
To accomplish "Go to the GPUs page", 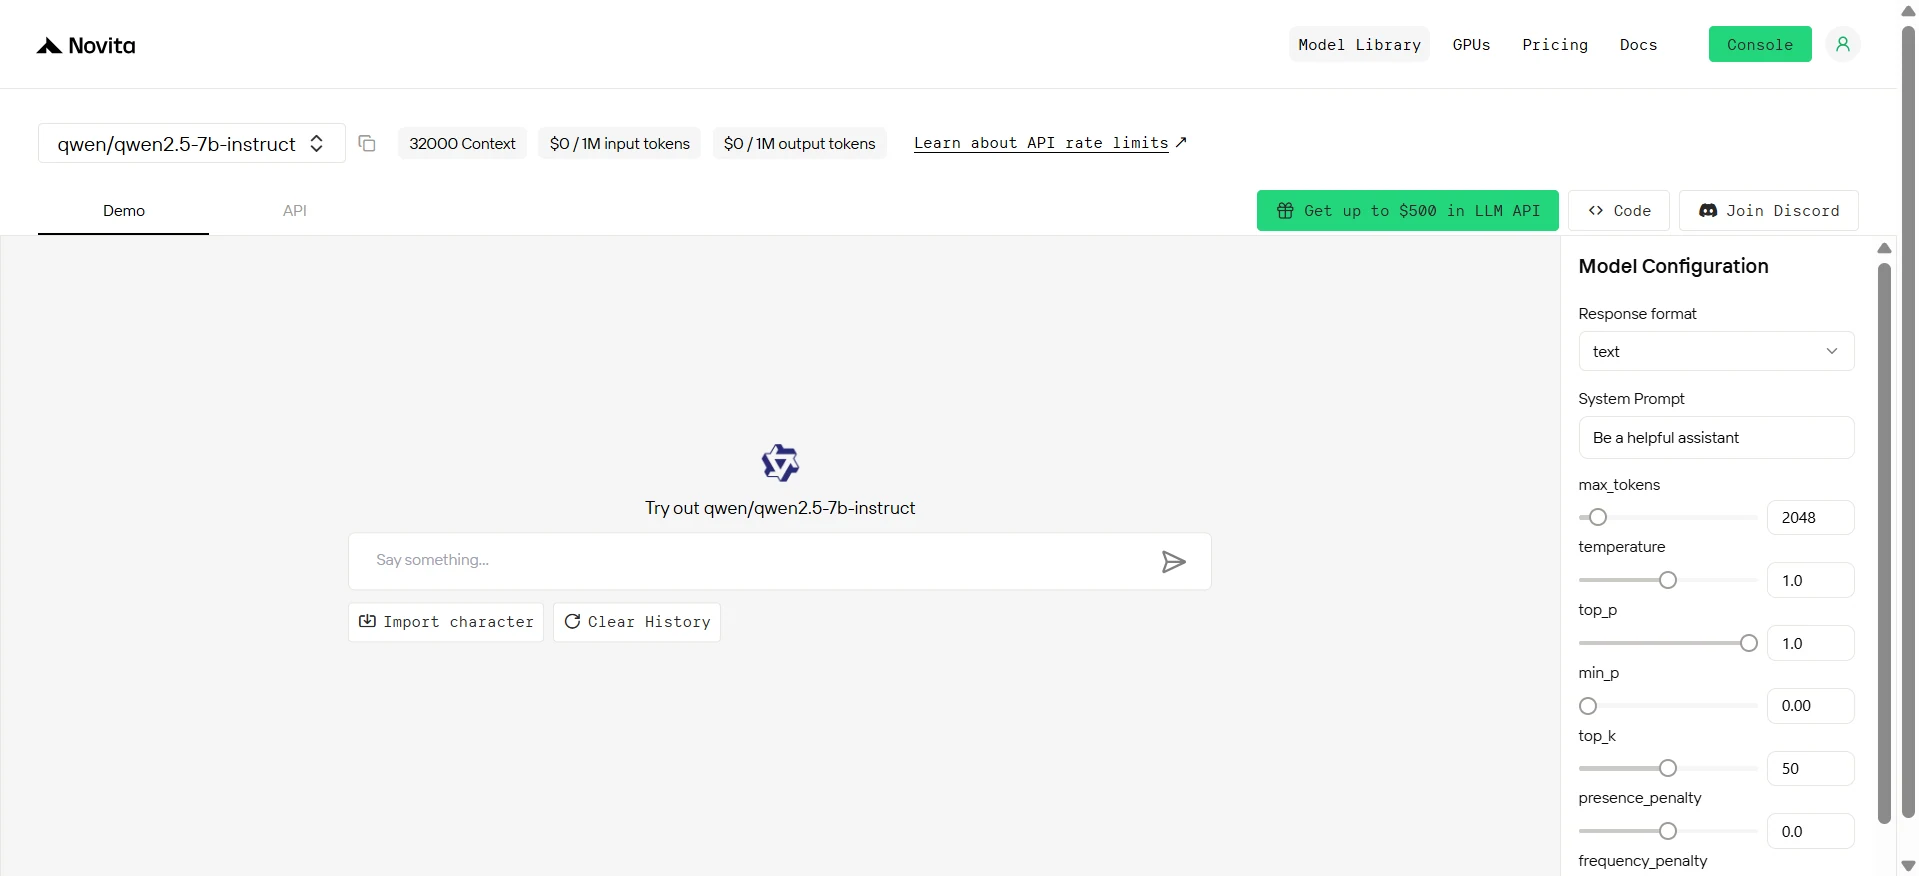I will [x=1471, y=44].
